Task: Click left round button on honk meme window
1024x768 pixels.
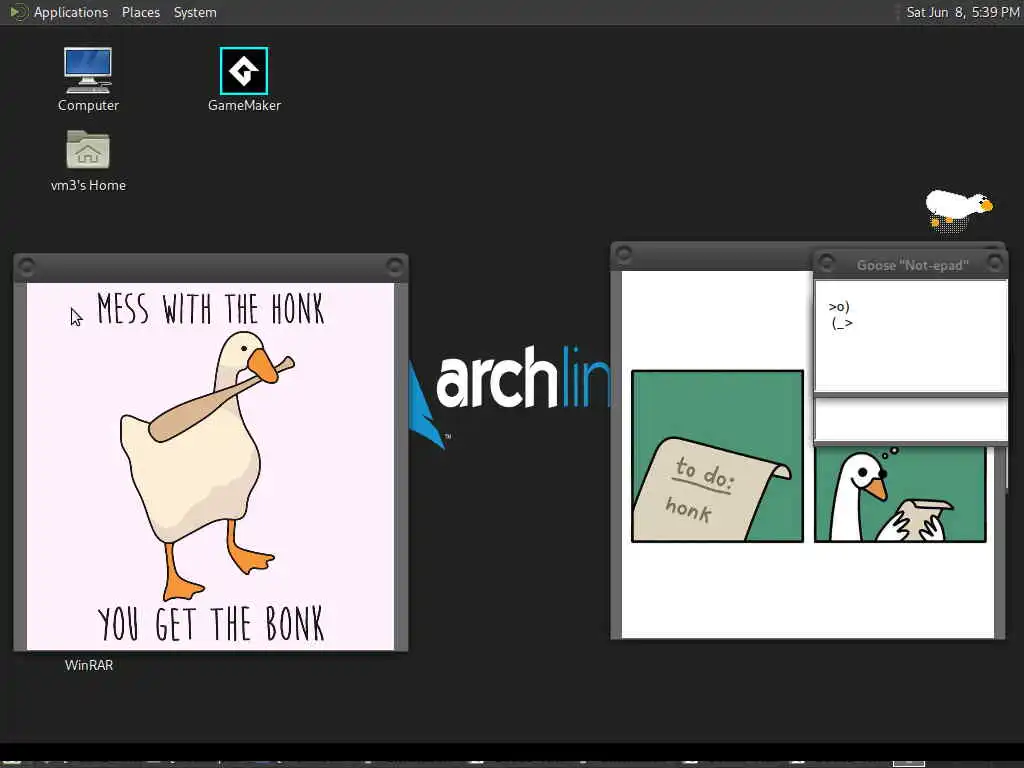Action: (27, 266)
